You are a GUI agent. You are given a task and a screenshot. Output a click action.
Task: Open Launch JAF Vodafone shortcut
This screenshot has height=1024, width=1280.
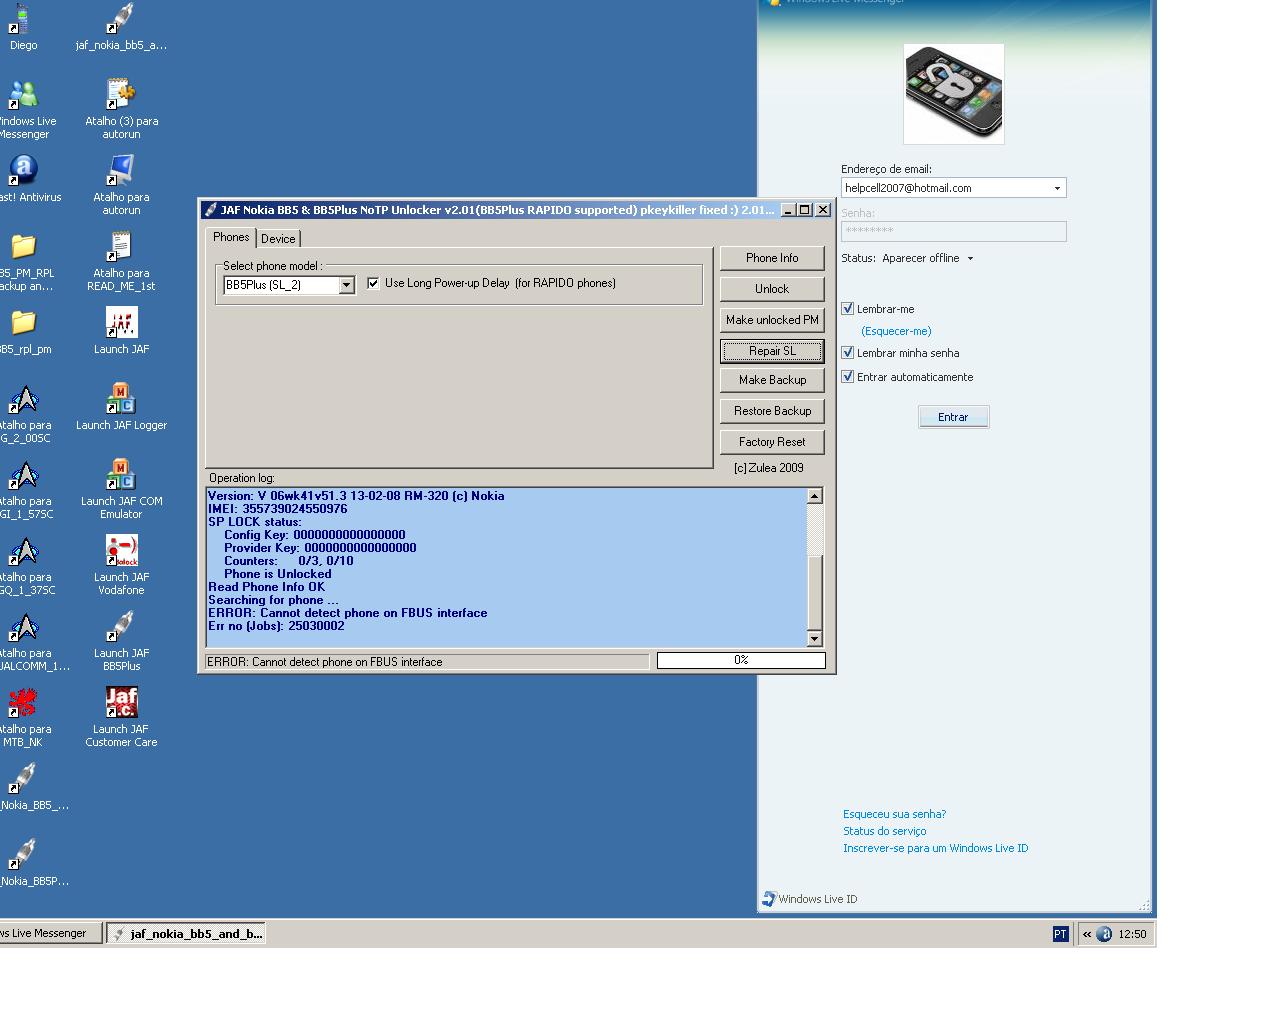(x=121, y=566)
